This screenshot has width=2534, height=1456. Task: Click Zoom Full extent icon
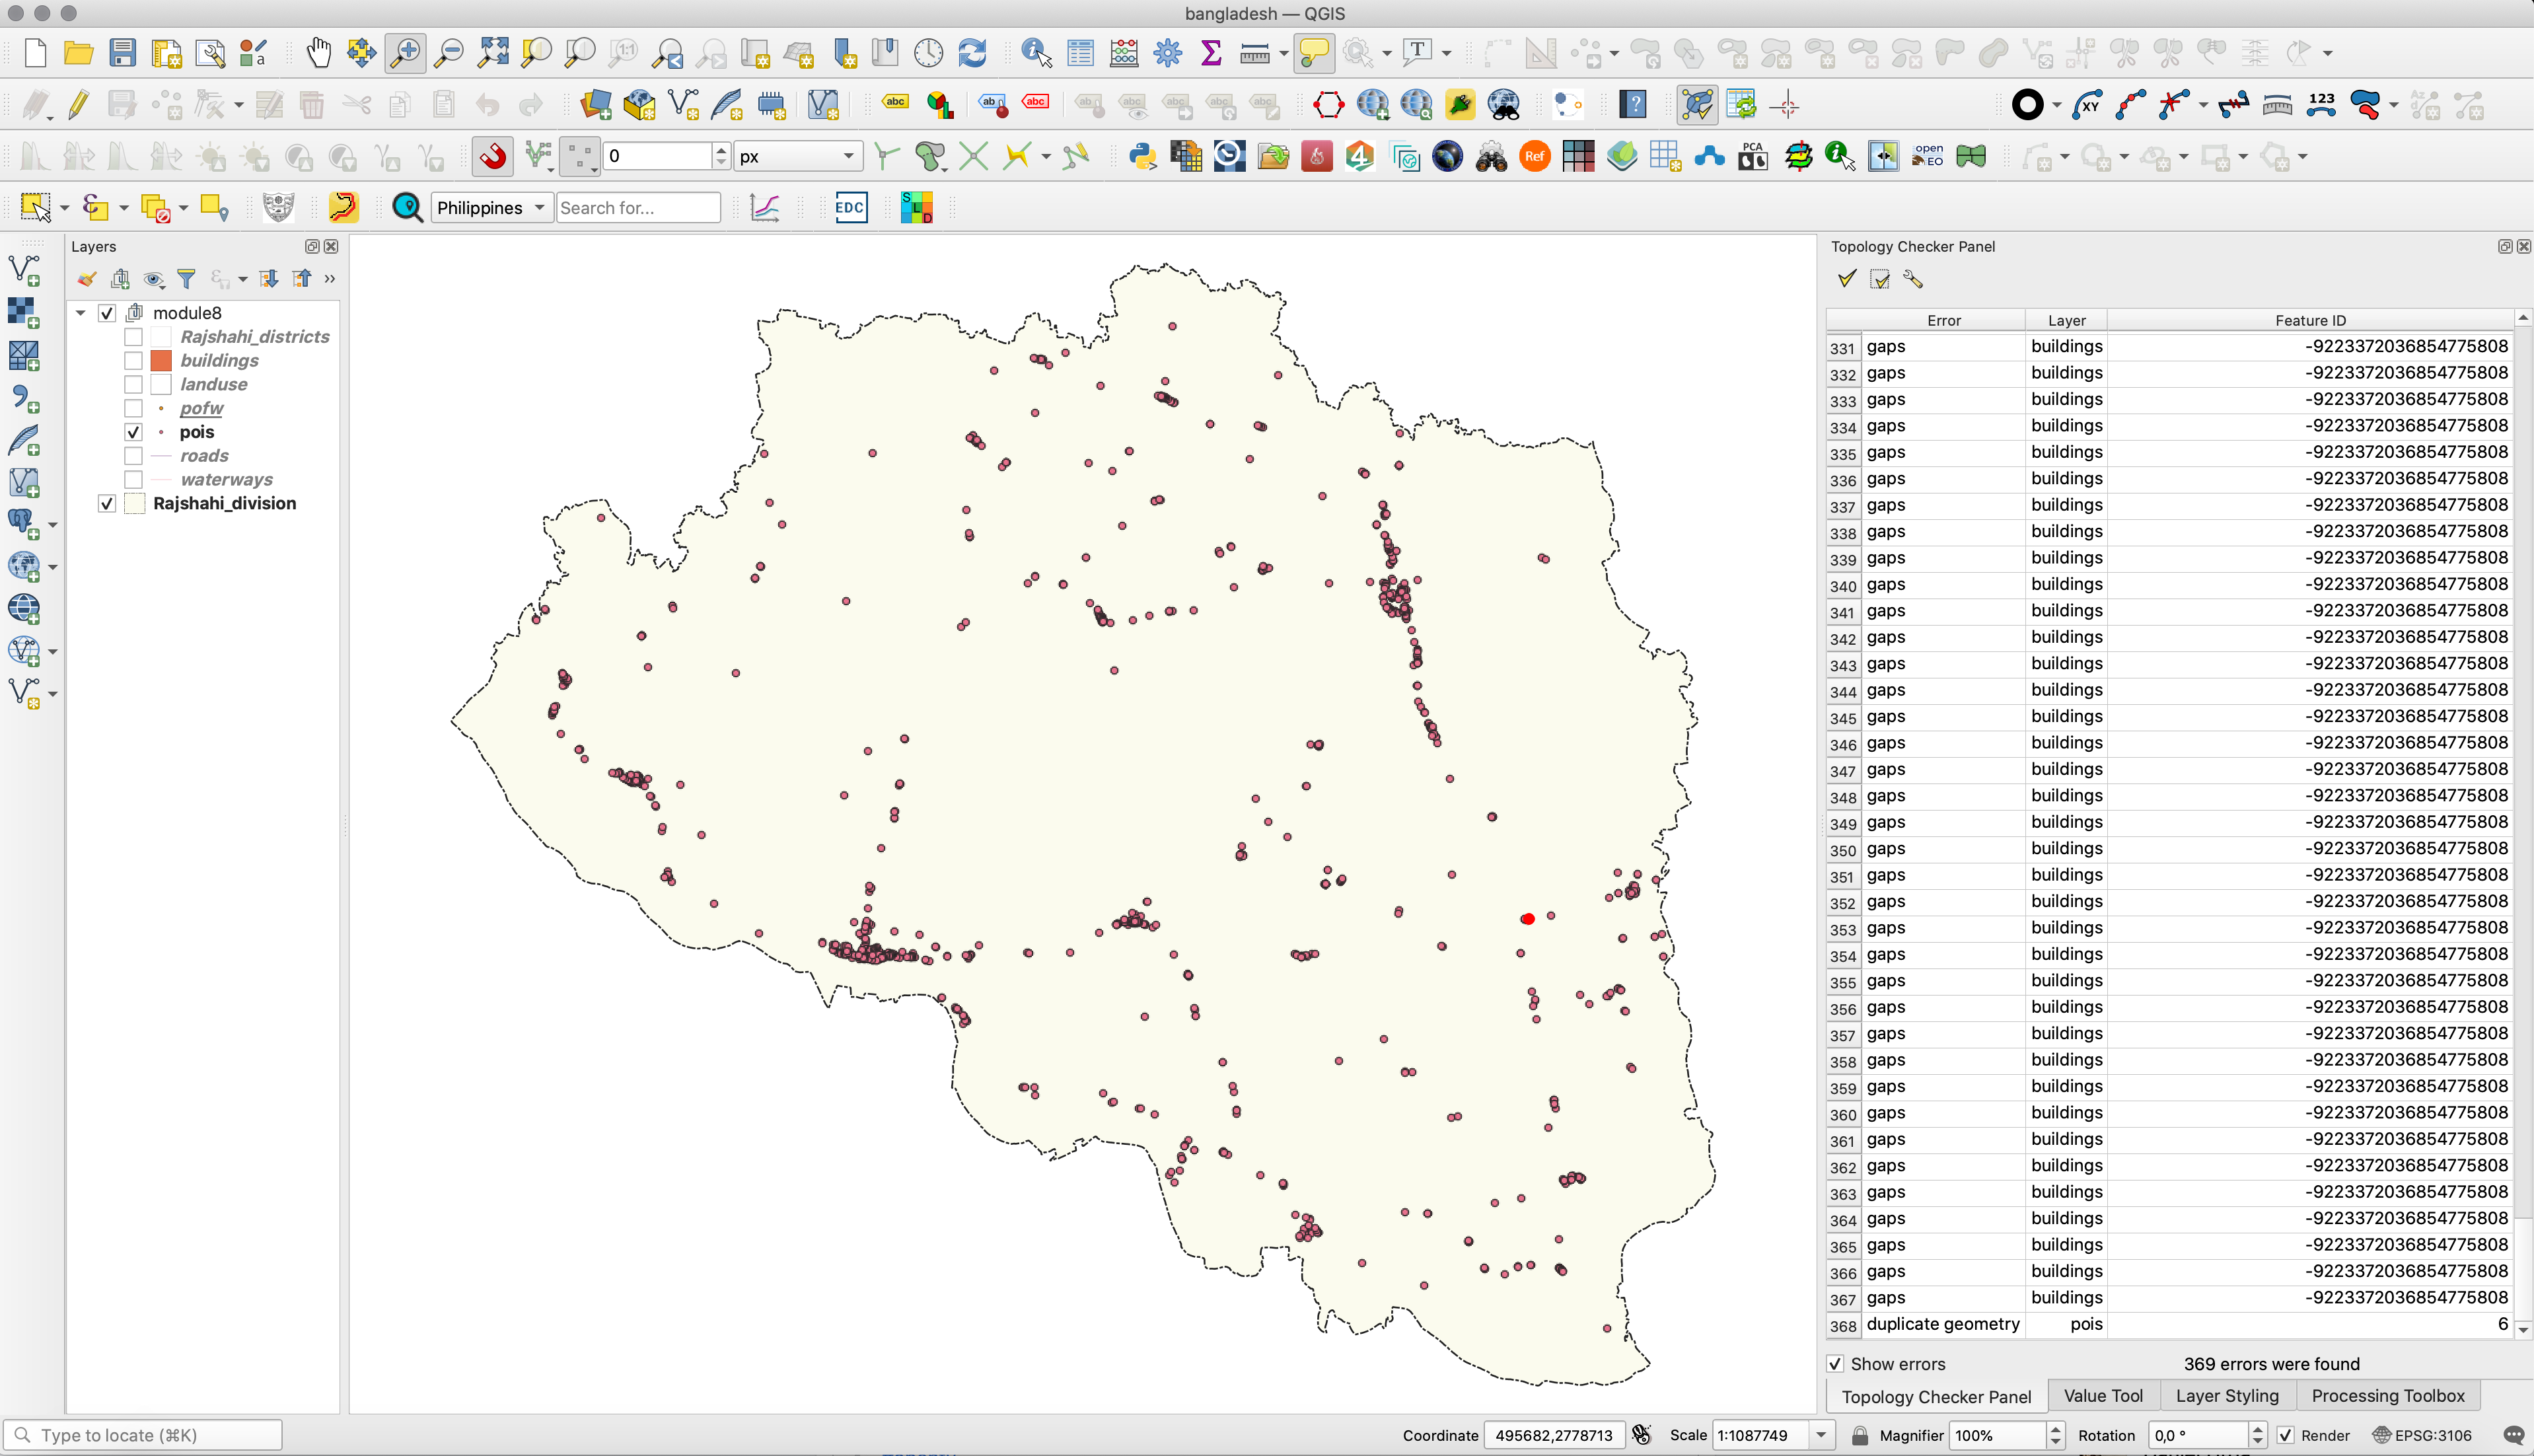pos(493,52)
